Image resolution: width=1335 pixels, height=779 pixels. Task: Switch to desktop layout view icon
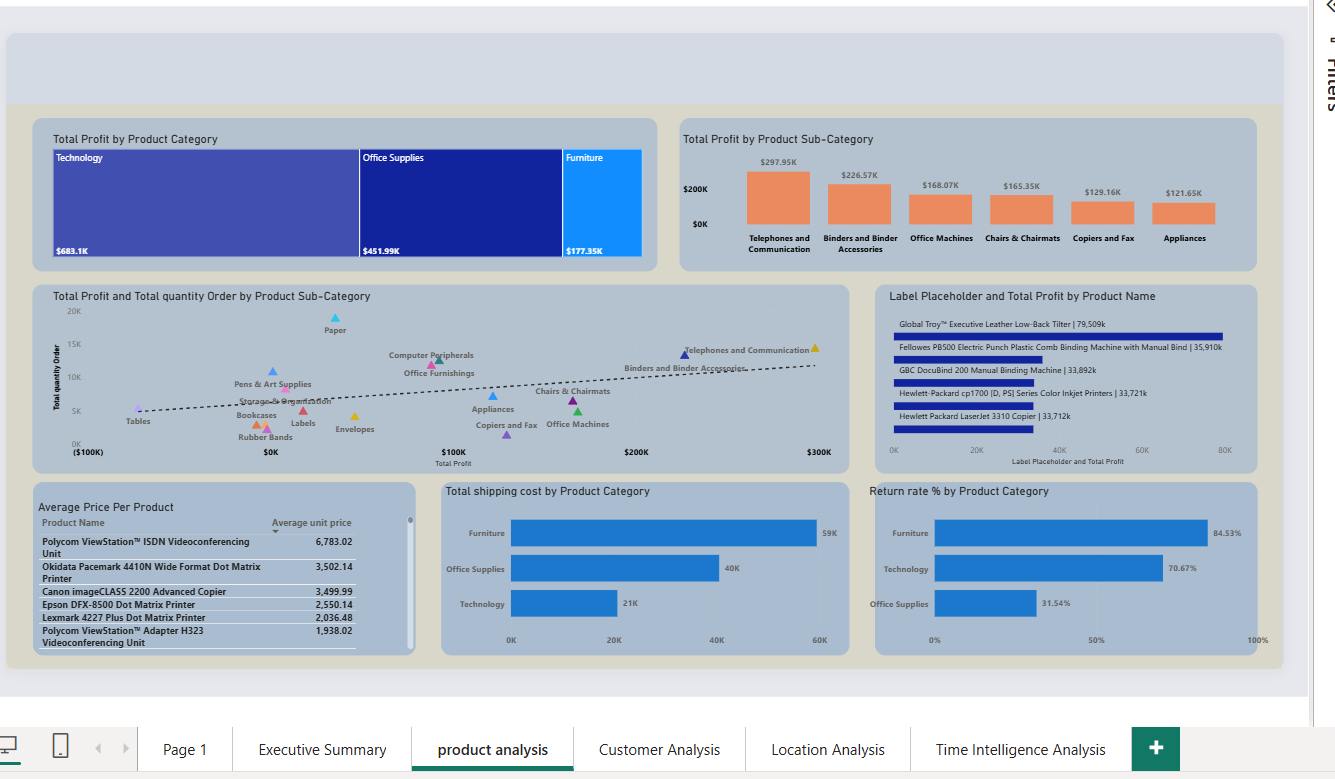click(8, 746)
